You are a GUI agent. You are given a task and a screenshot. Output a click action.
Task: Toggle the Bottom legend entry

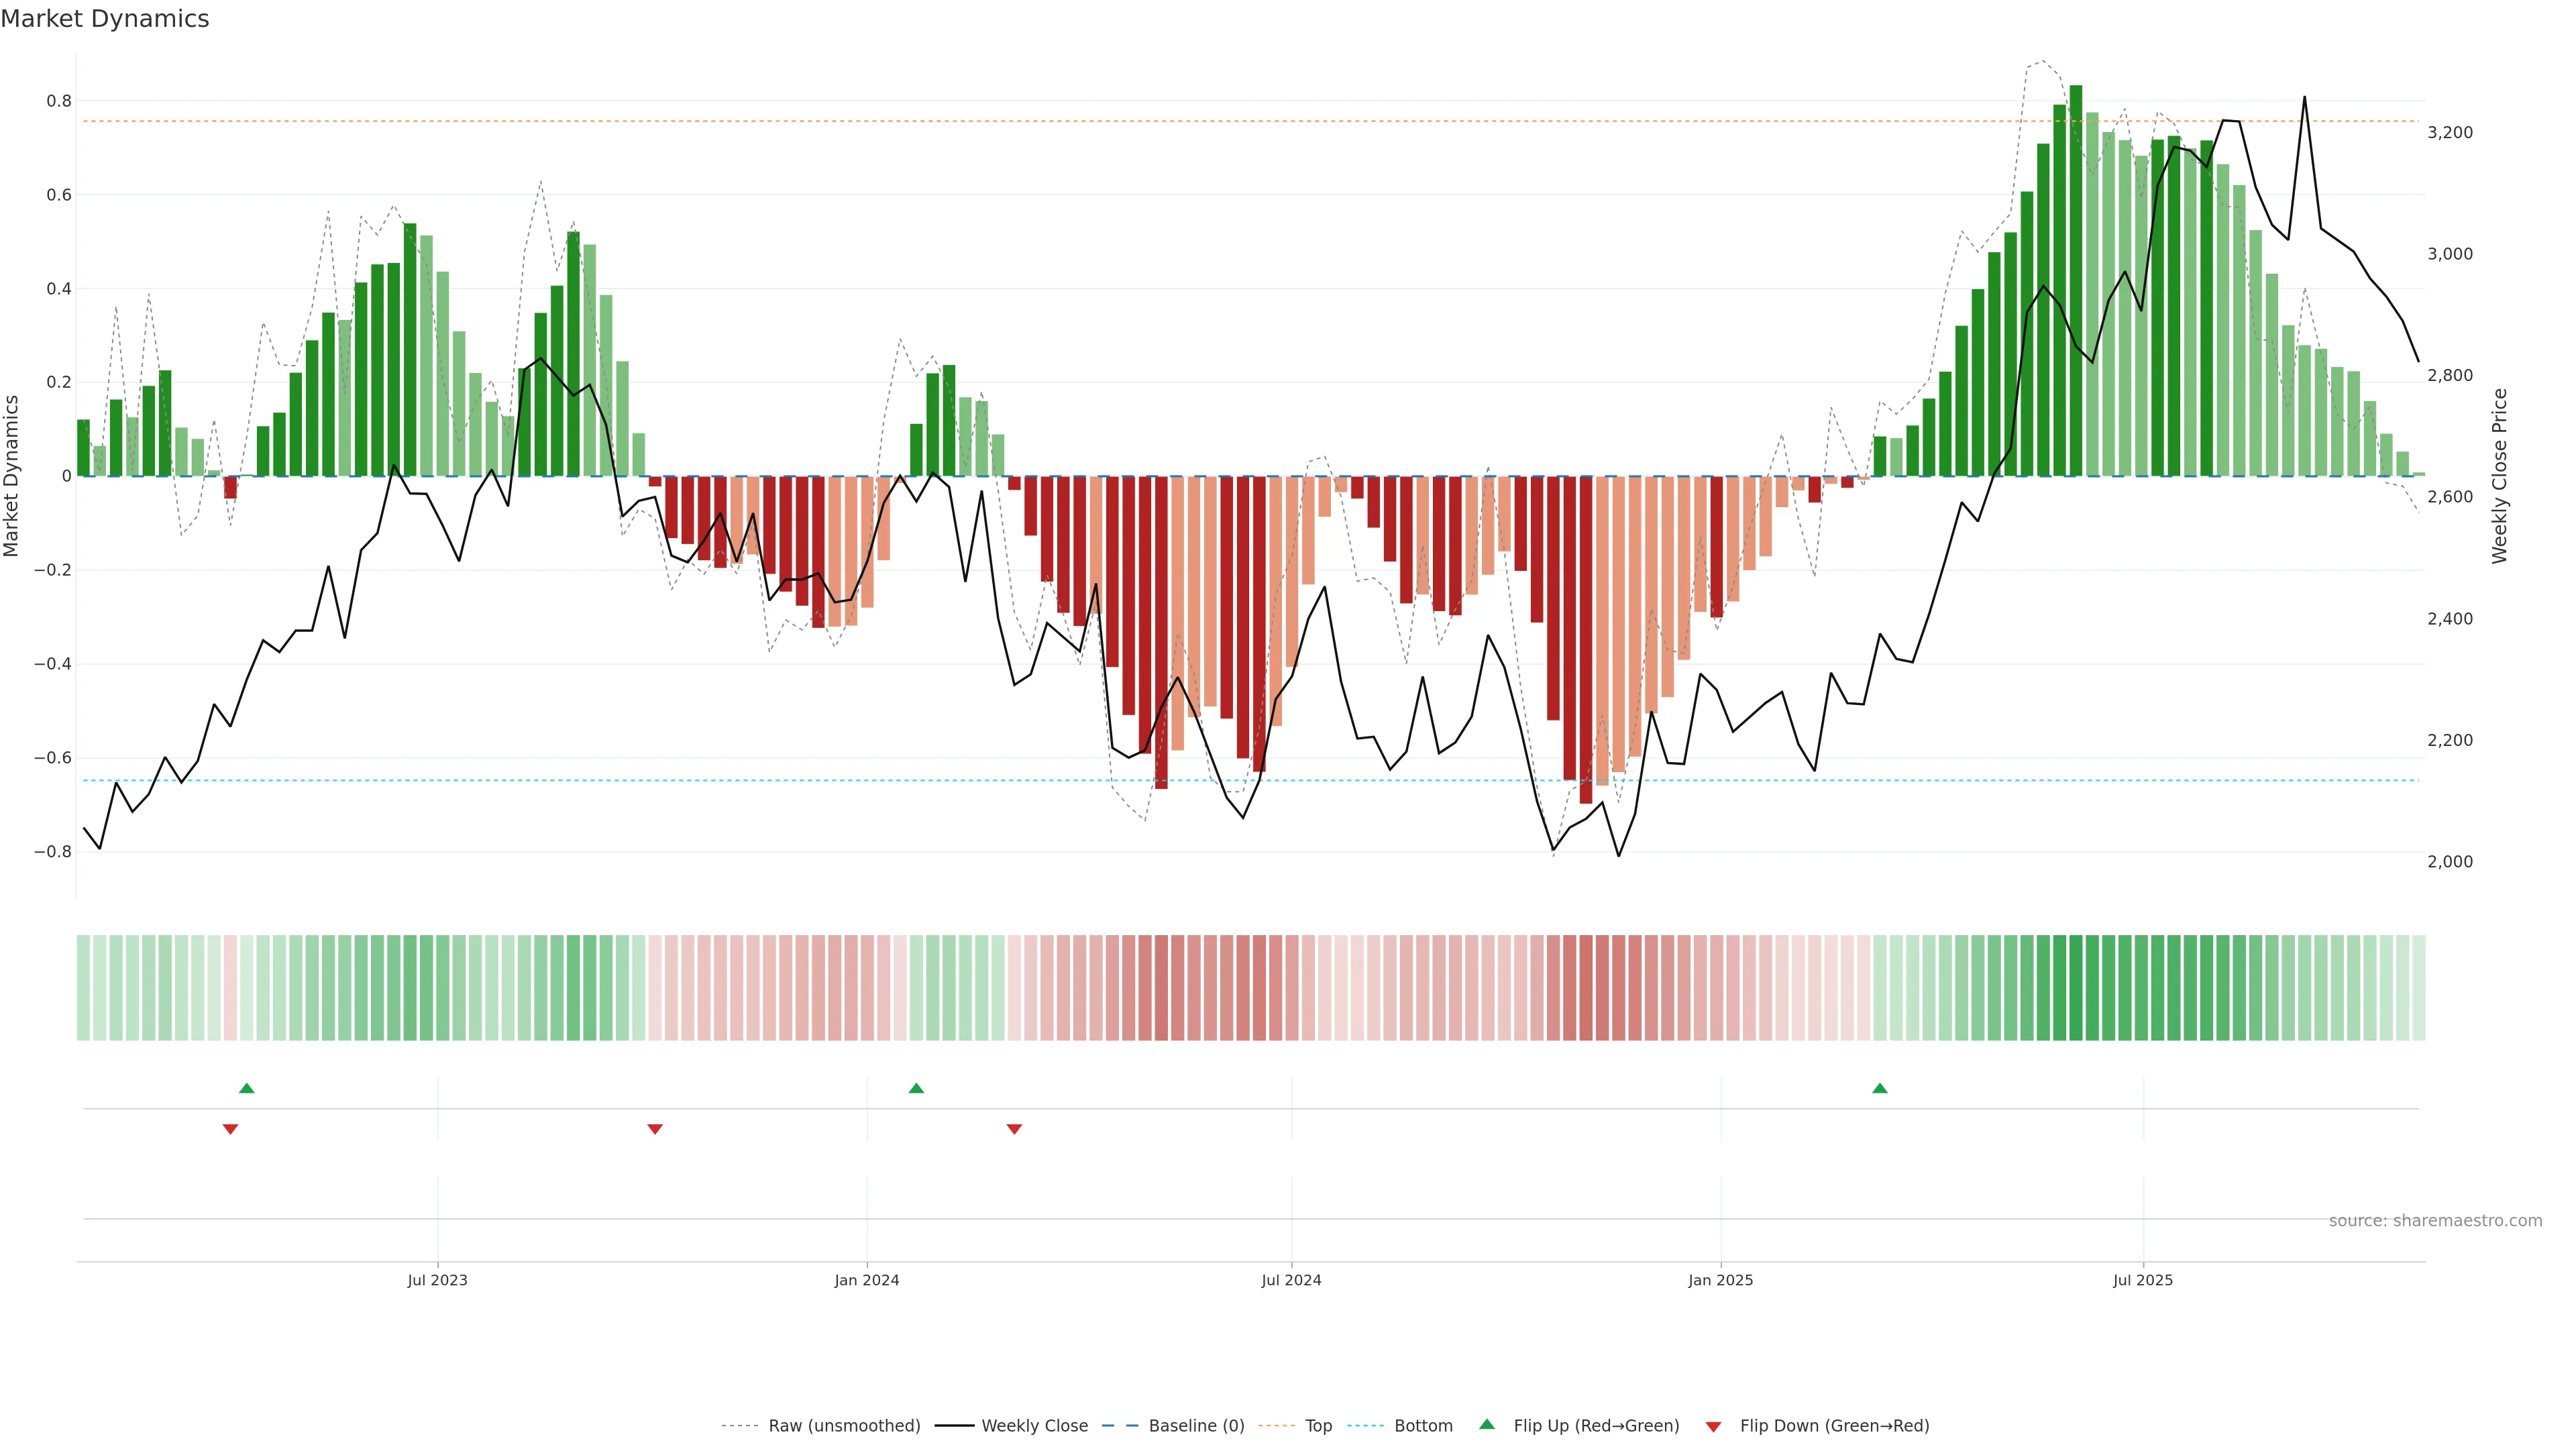point(1423,1426)
